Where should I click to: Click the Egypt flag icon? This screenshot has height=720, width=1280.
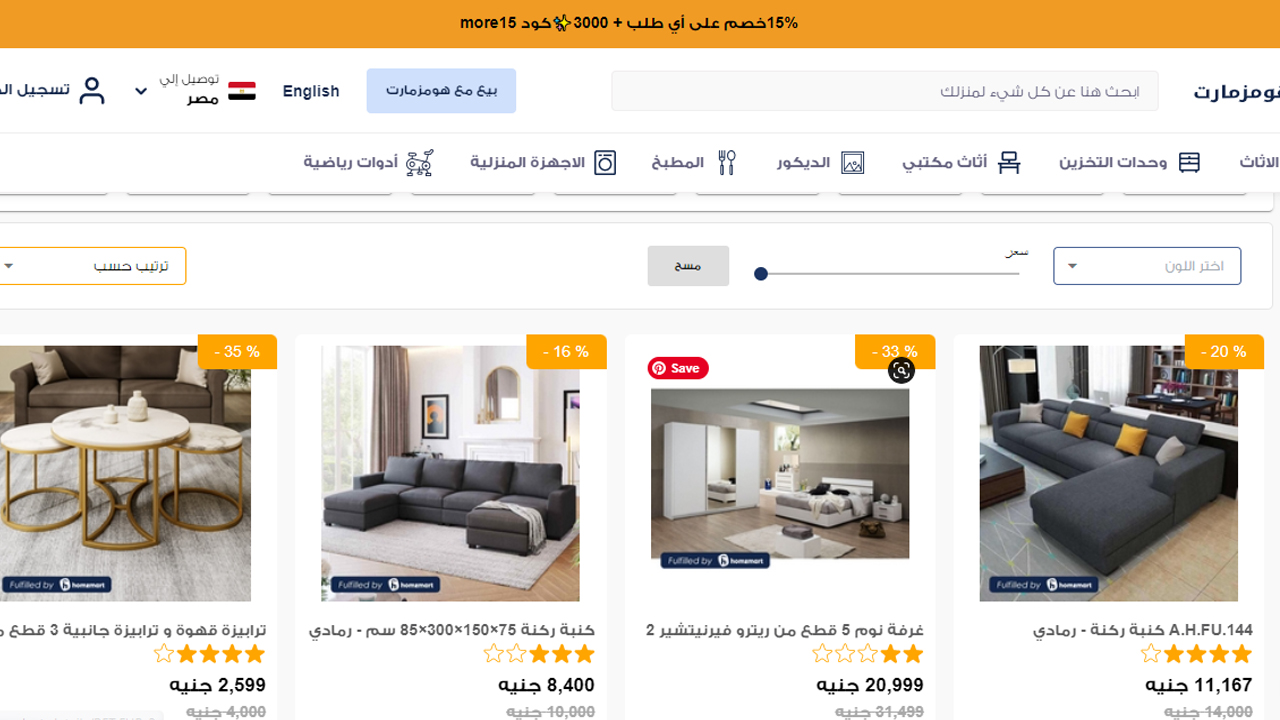[242, 91]
